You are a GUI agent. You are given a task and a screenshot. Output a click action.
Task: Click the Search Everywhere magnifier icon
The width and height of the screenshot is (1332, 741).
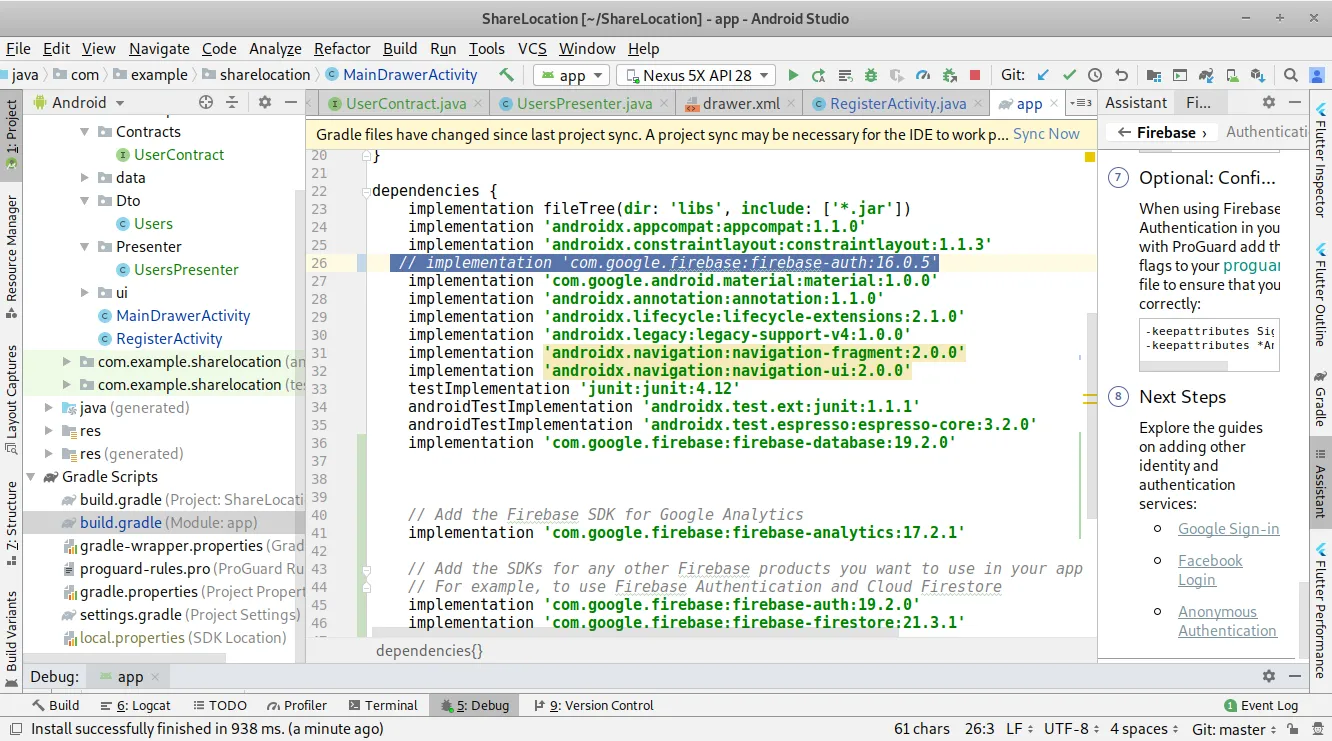[1291, 75]
